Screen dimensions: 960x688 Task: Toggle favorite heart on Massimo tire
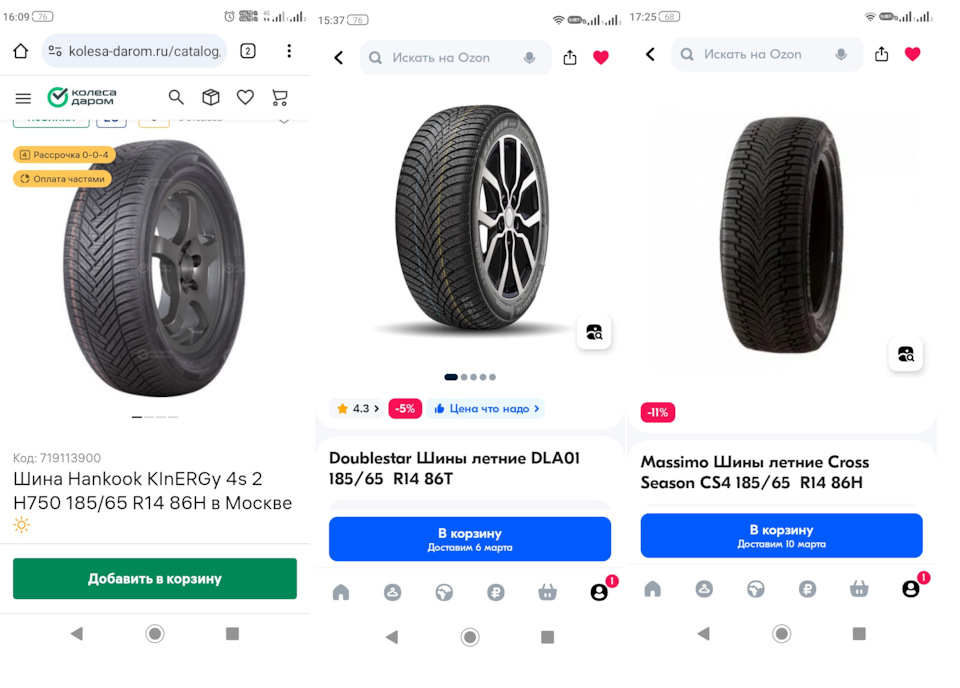[912, 54]
